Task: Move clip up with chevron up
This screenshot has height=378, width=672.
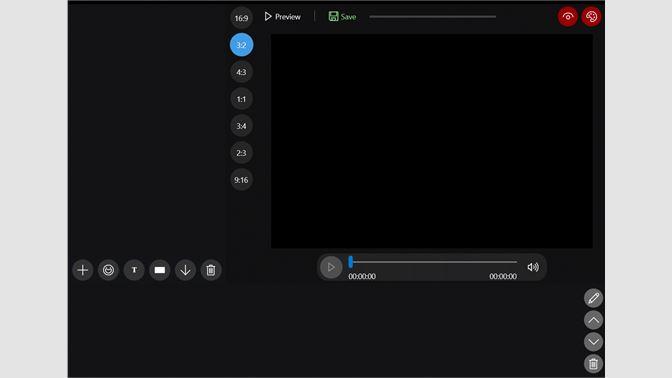Action: pyautogui.click(x=594, y=320)
